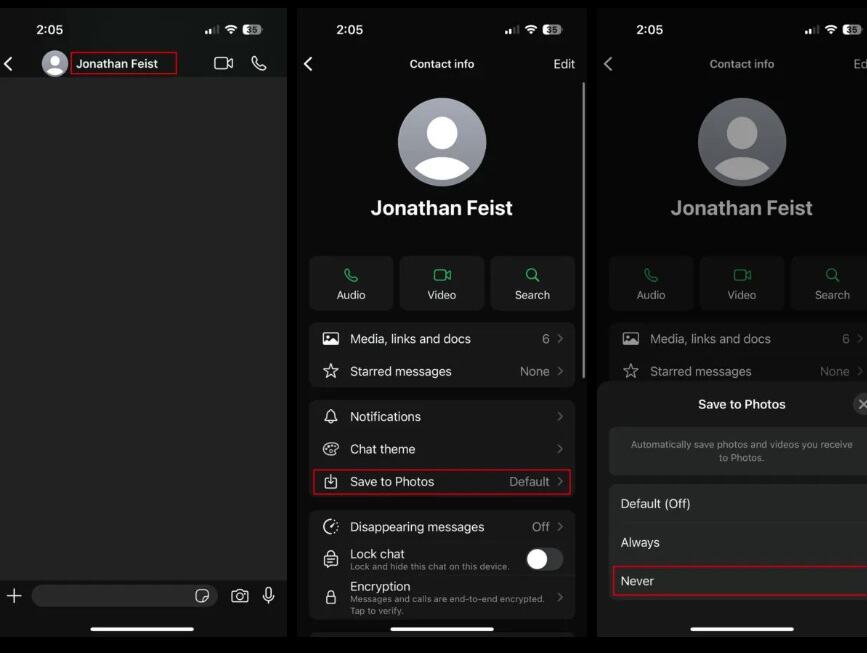Tap Encryption lock icon
Screen dimensions: 867x653
point(331,597)
